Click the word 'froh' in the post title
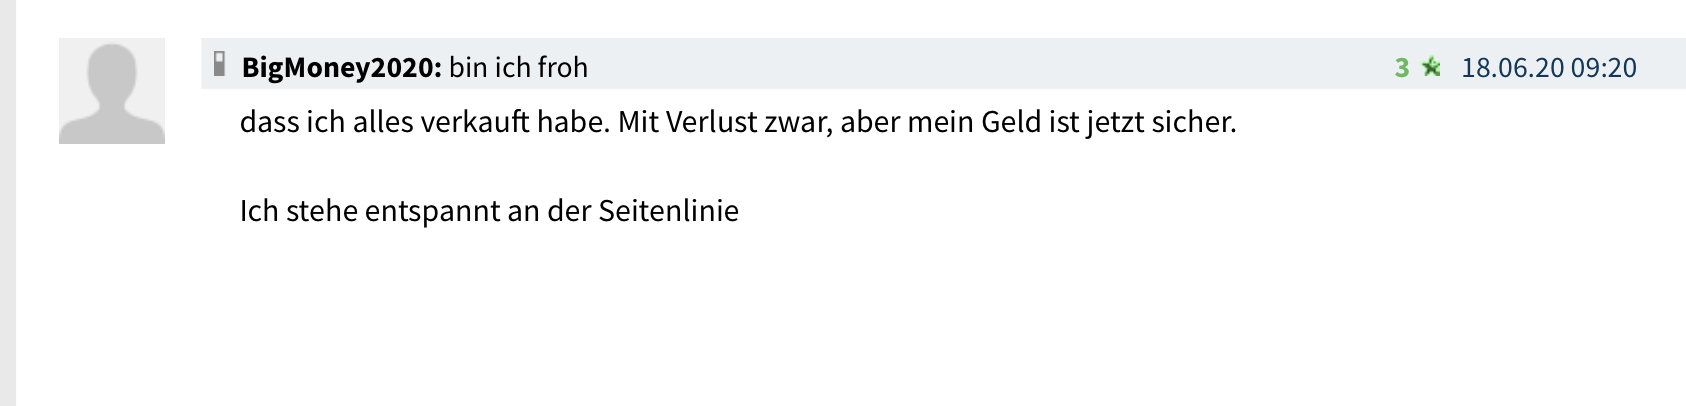Viewport: 1686px width, 406px height. point(563,68)
